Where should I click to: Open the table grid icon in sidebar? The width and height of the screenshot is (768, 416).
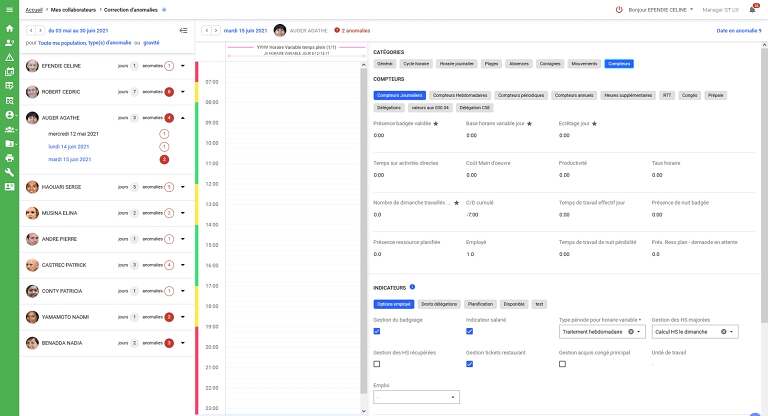tap(9, 86)
